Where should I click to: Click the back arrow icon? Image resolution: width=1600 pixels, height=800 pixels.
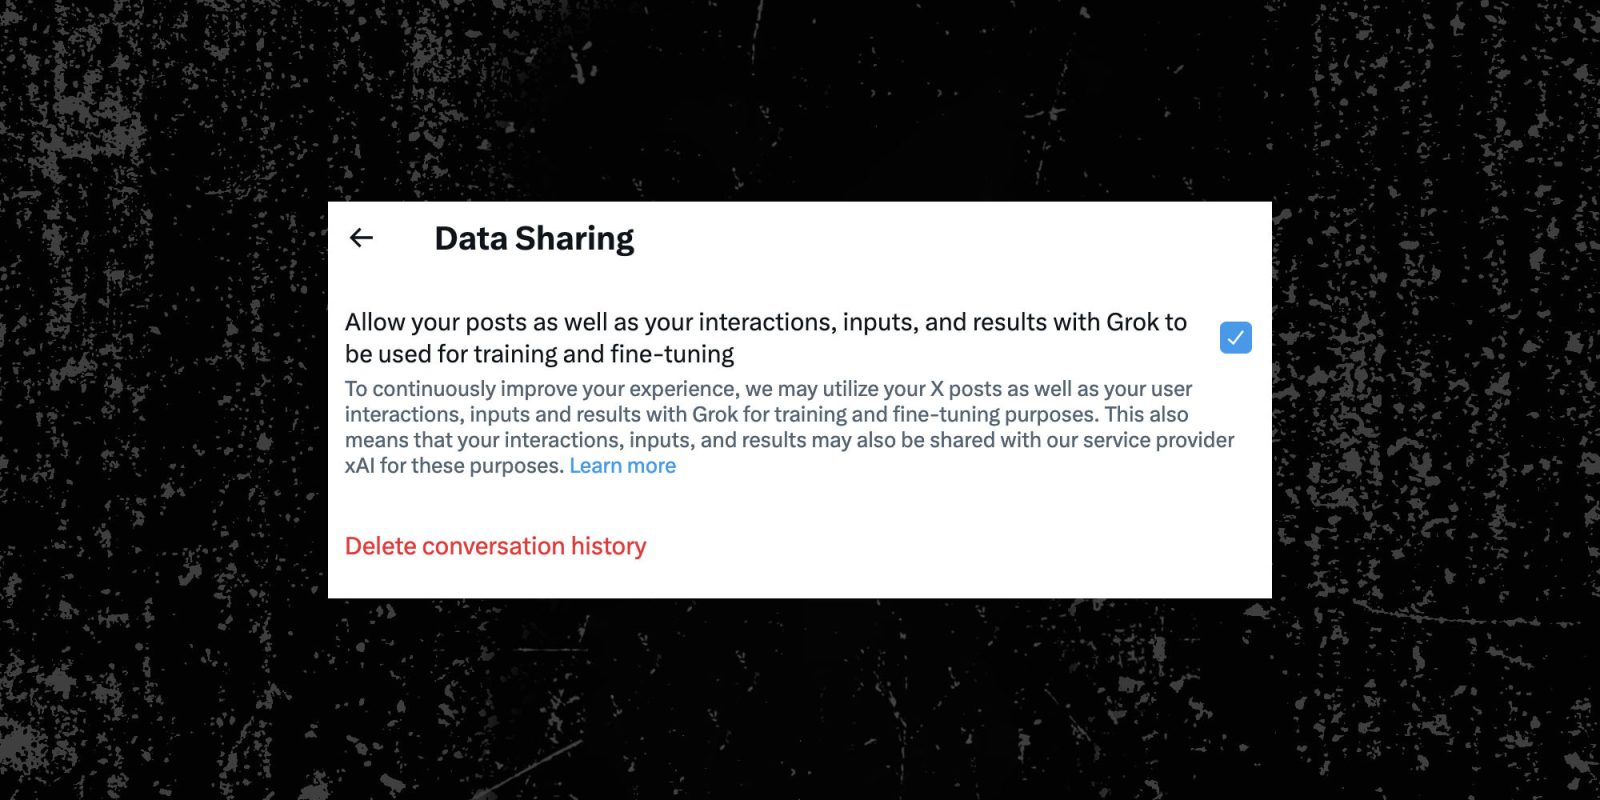coord(361,238)
